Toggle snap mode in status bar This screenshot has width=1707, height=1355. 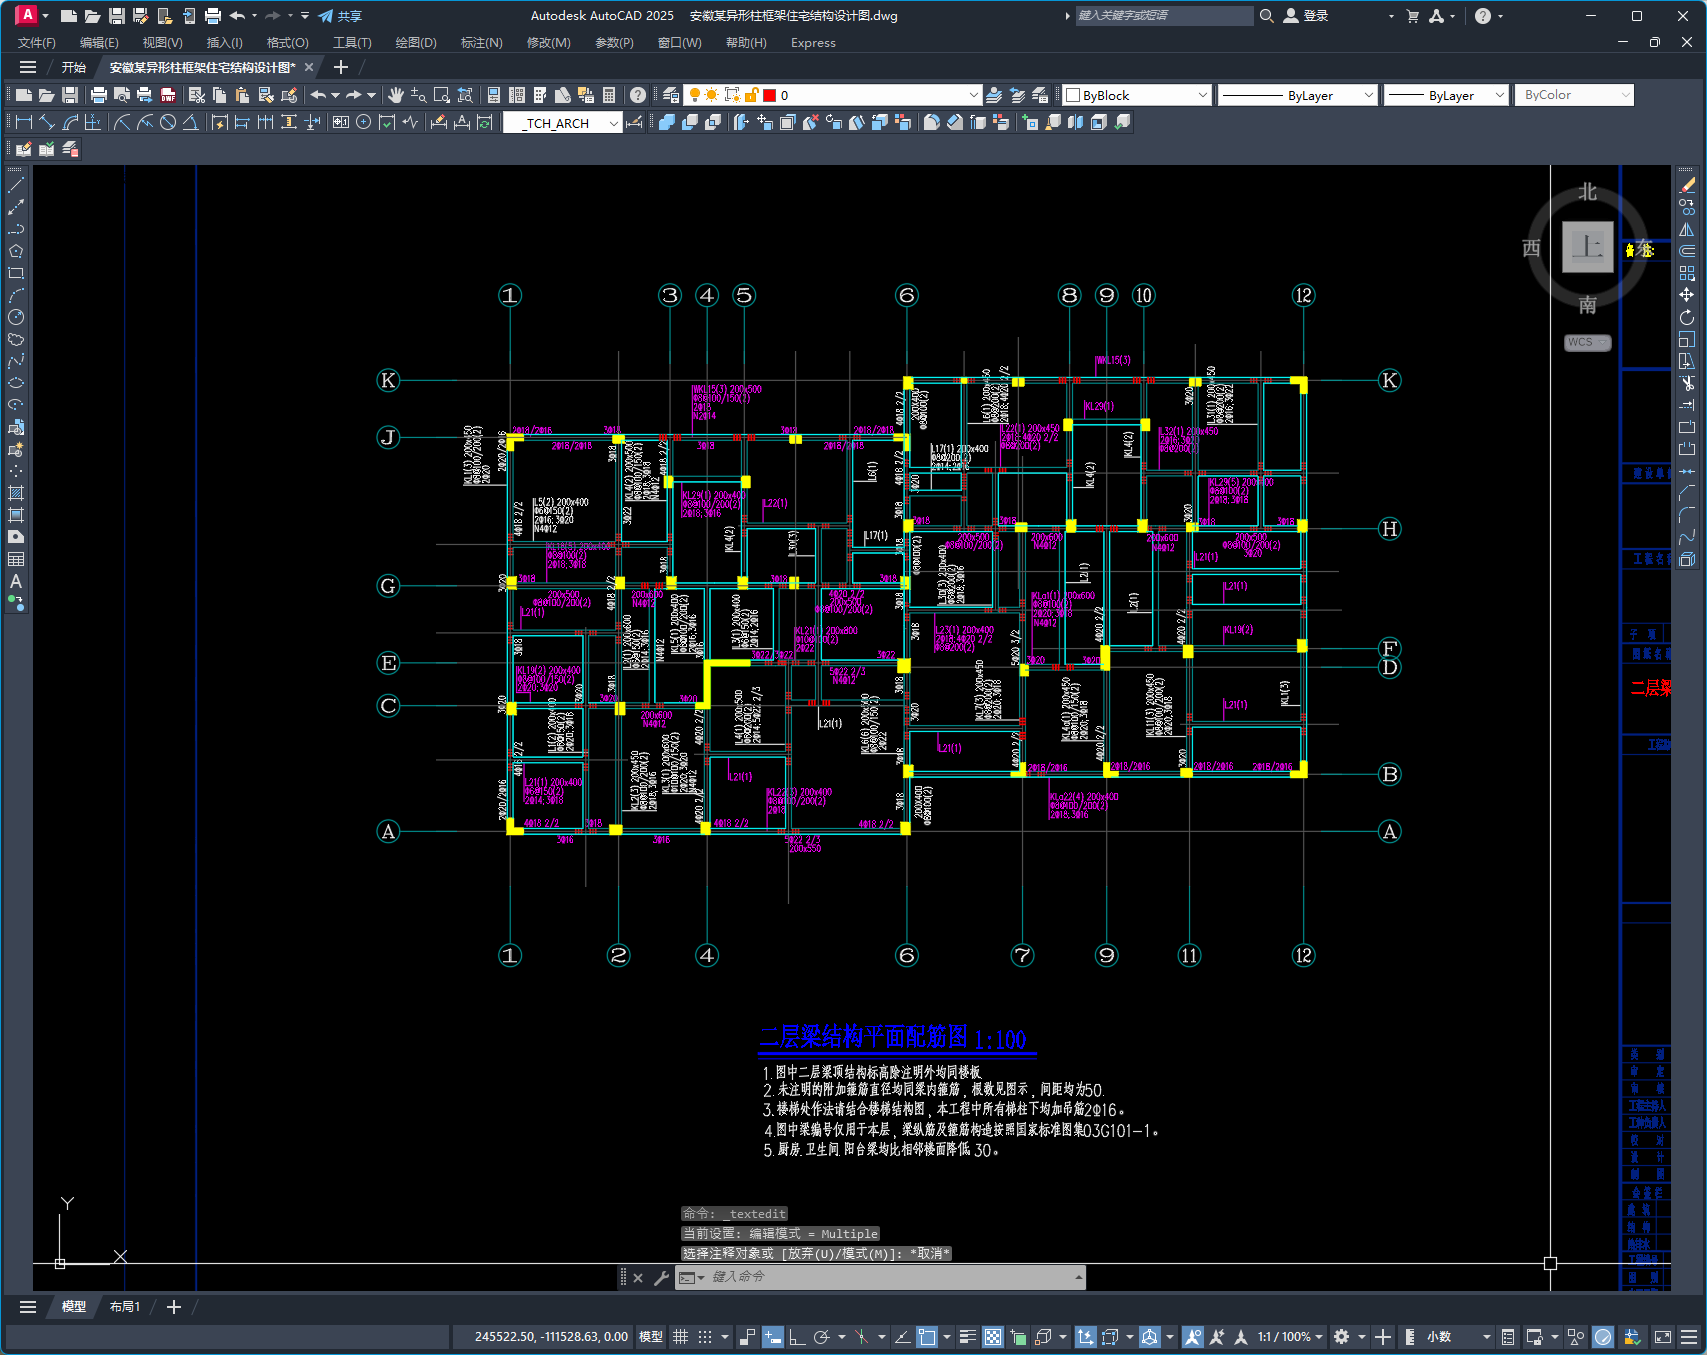pyautogui.click(x=705, y=1337)
